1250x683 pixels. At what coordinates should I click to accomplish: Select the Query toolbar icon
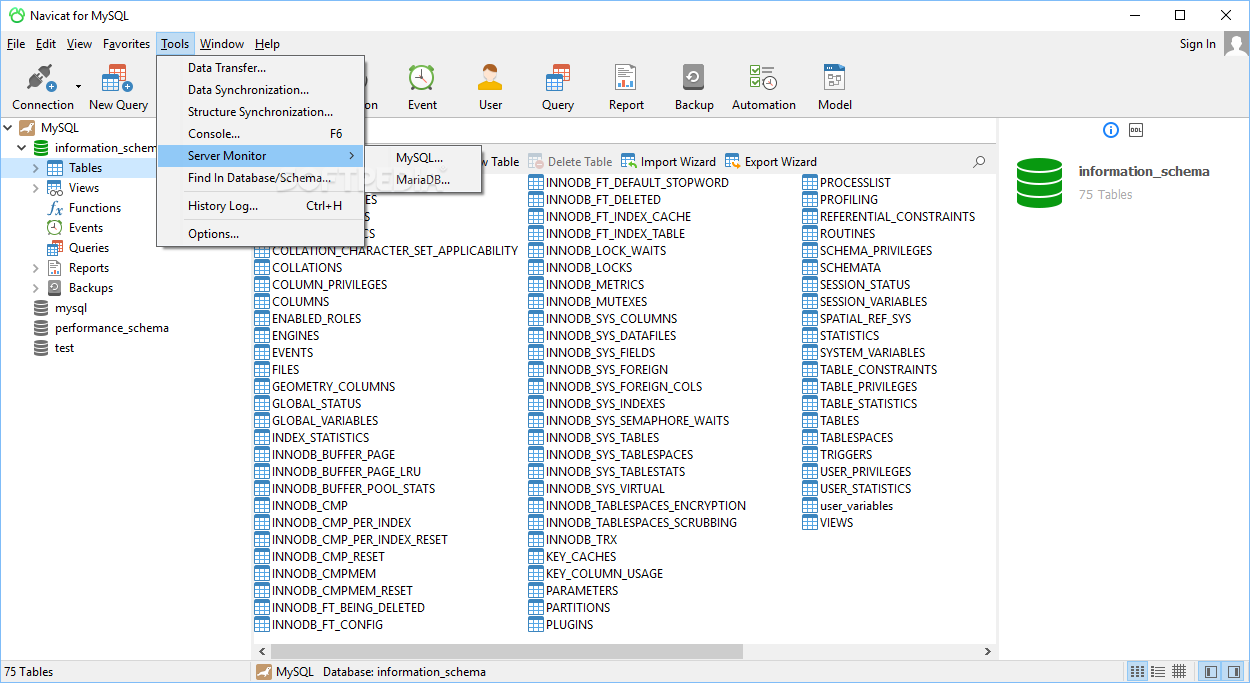pyautogui.click(x=558, y=79)
